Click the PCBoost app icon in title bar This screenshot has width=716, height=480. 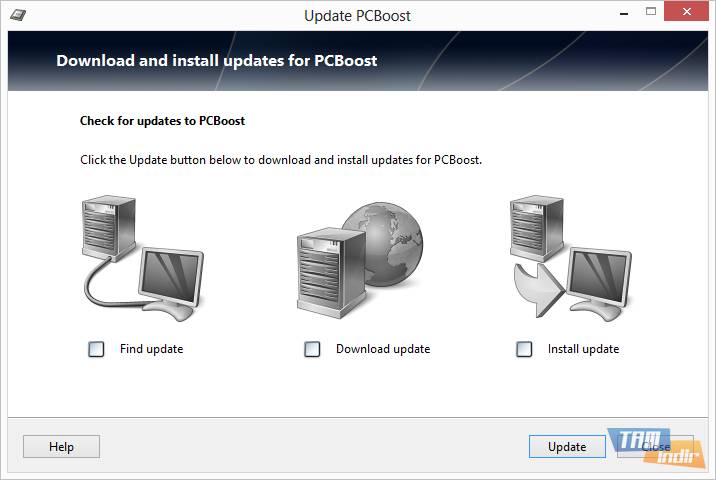(18, 15)
